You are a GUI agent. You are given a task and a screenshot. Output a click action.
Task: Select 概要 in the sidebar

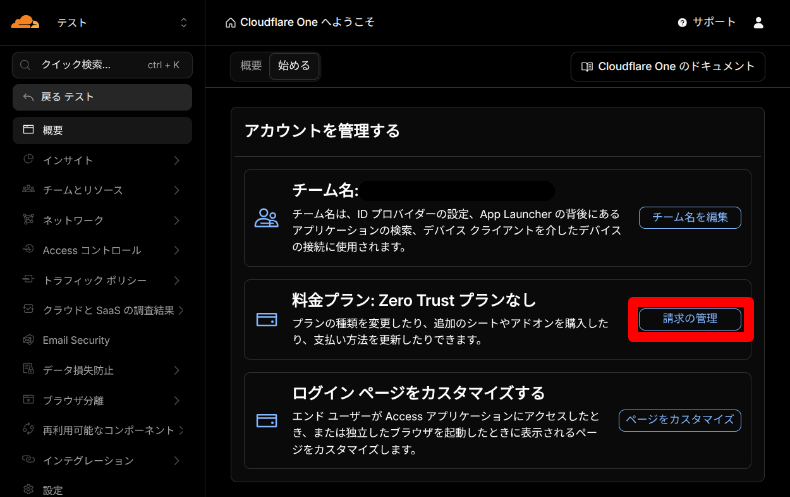102,131
